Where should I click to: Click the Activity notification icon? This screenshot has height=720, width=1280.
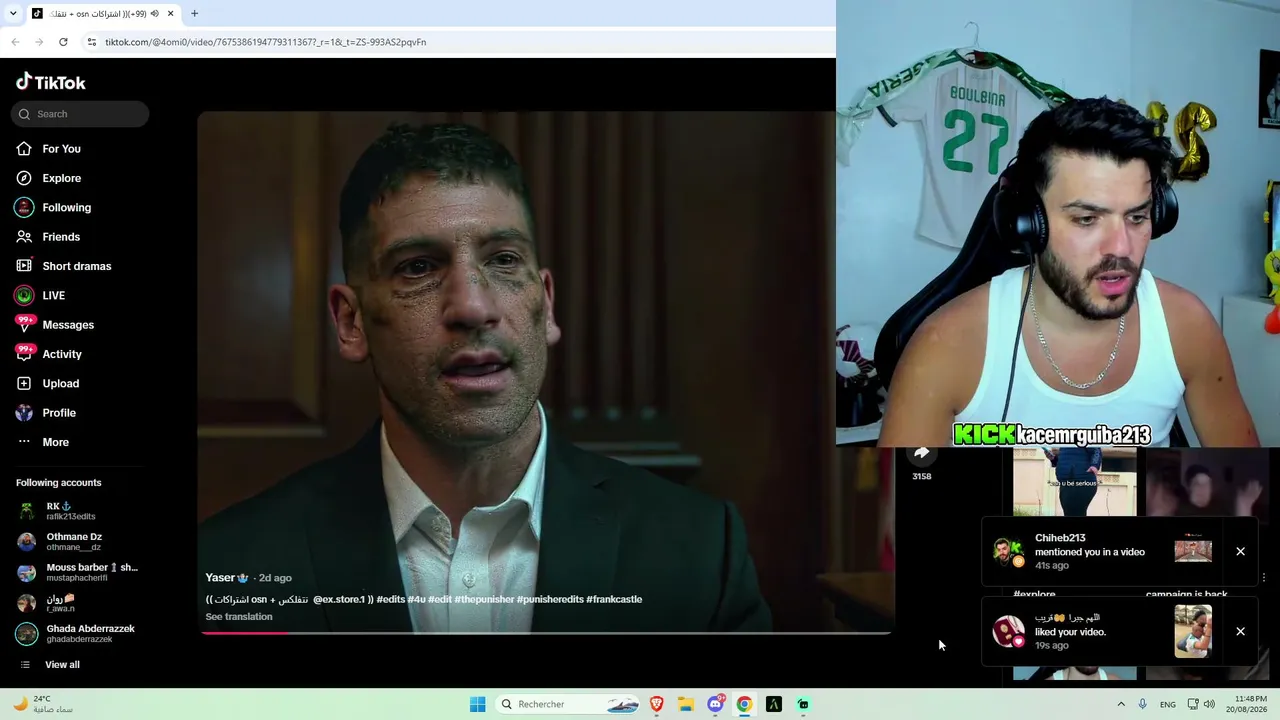pos(24,354)
